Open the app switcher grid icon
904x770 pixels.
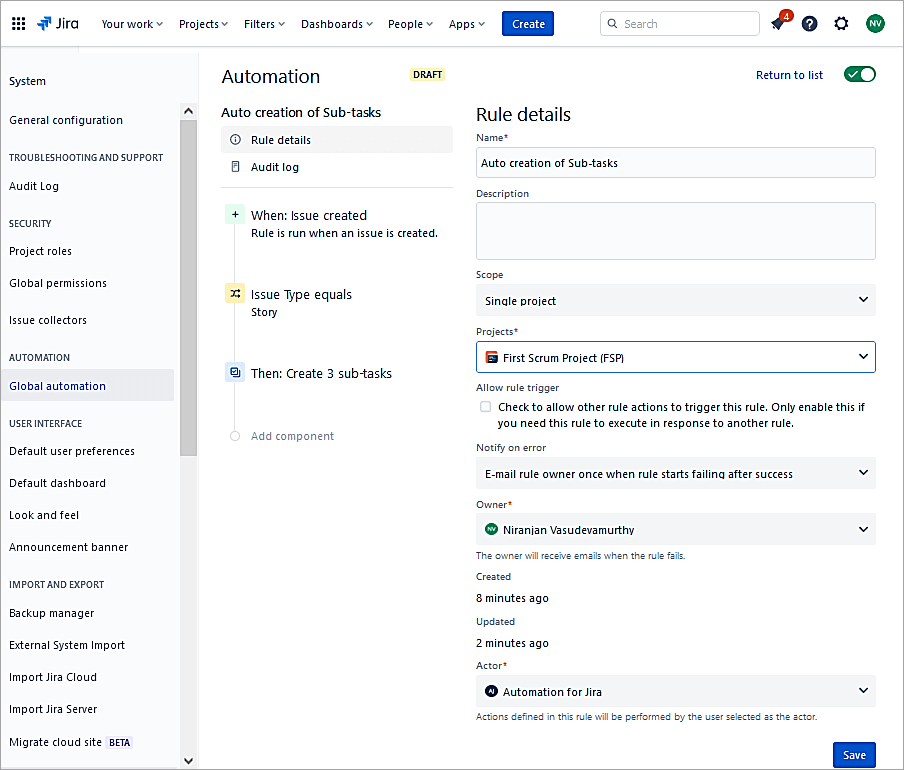pos(18,24)
